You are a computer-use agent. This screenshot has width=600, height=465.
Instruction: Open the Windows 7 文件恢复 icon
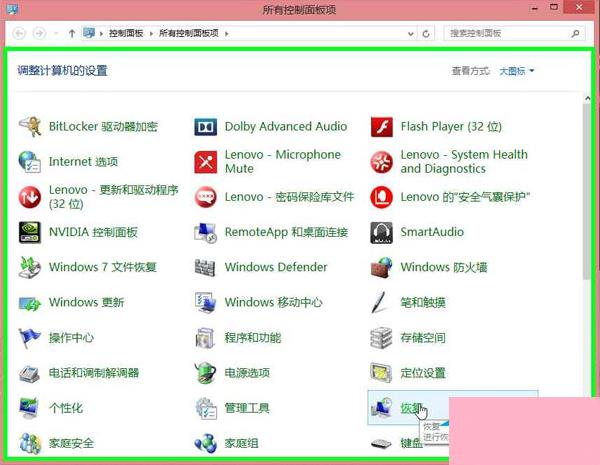[30, 267]
